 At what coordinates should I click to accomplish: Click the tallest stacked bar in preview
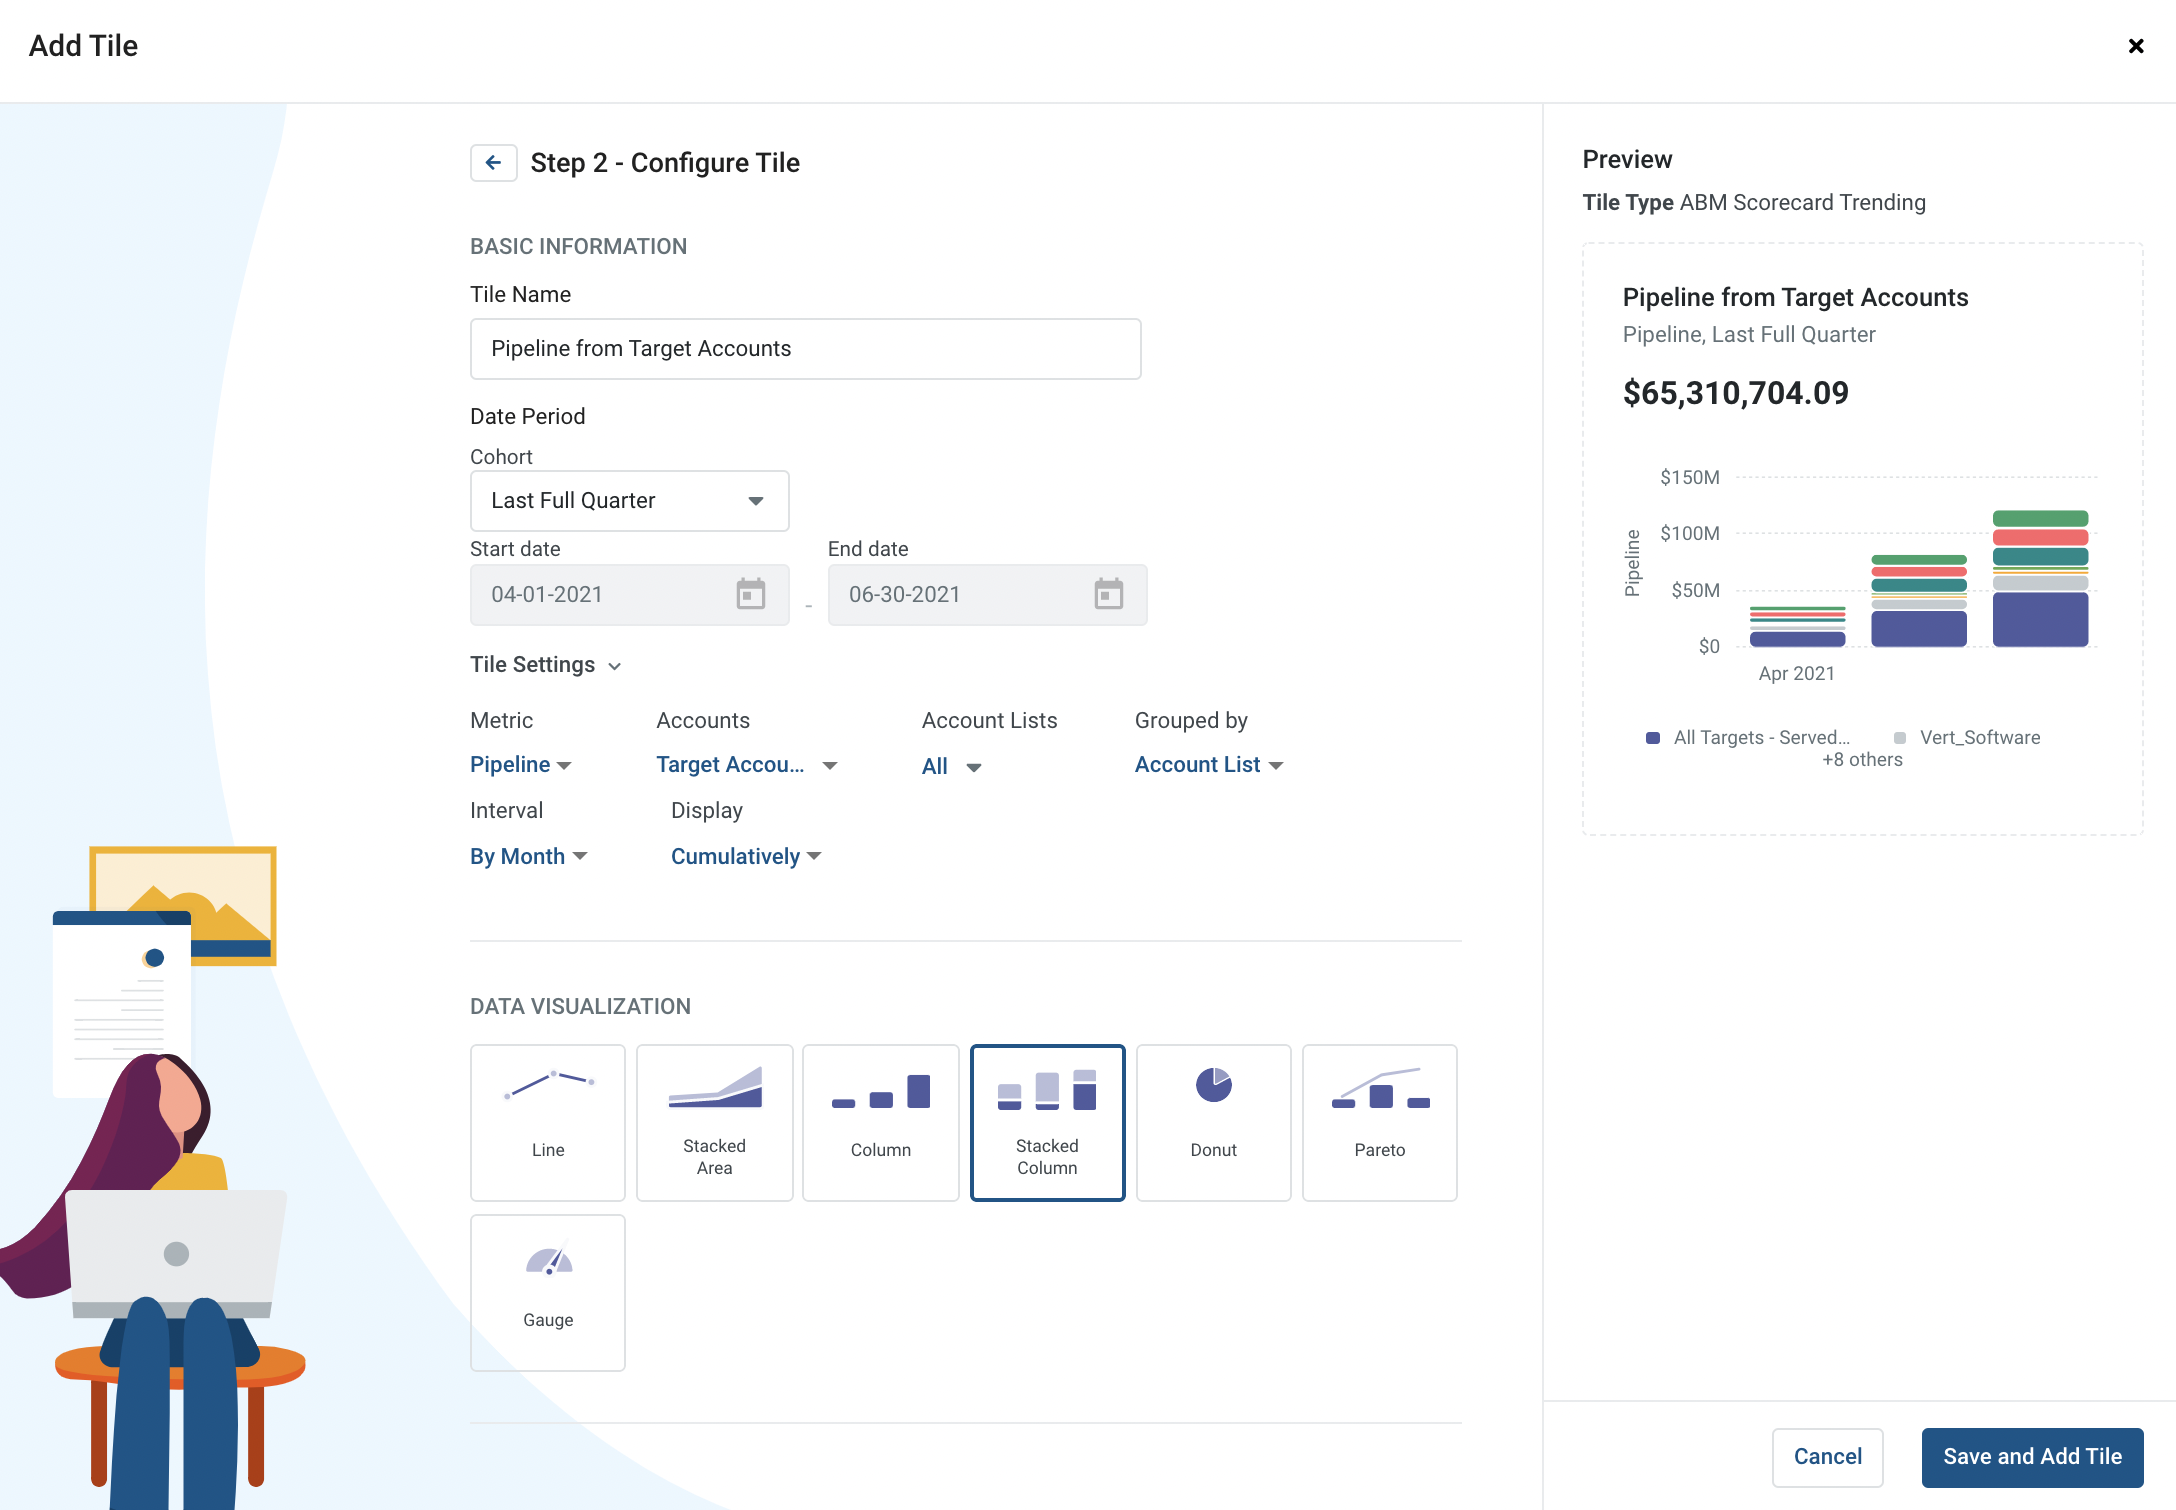coord(2040,579)
